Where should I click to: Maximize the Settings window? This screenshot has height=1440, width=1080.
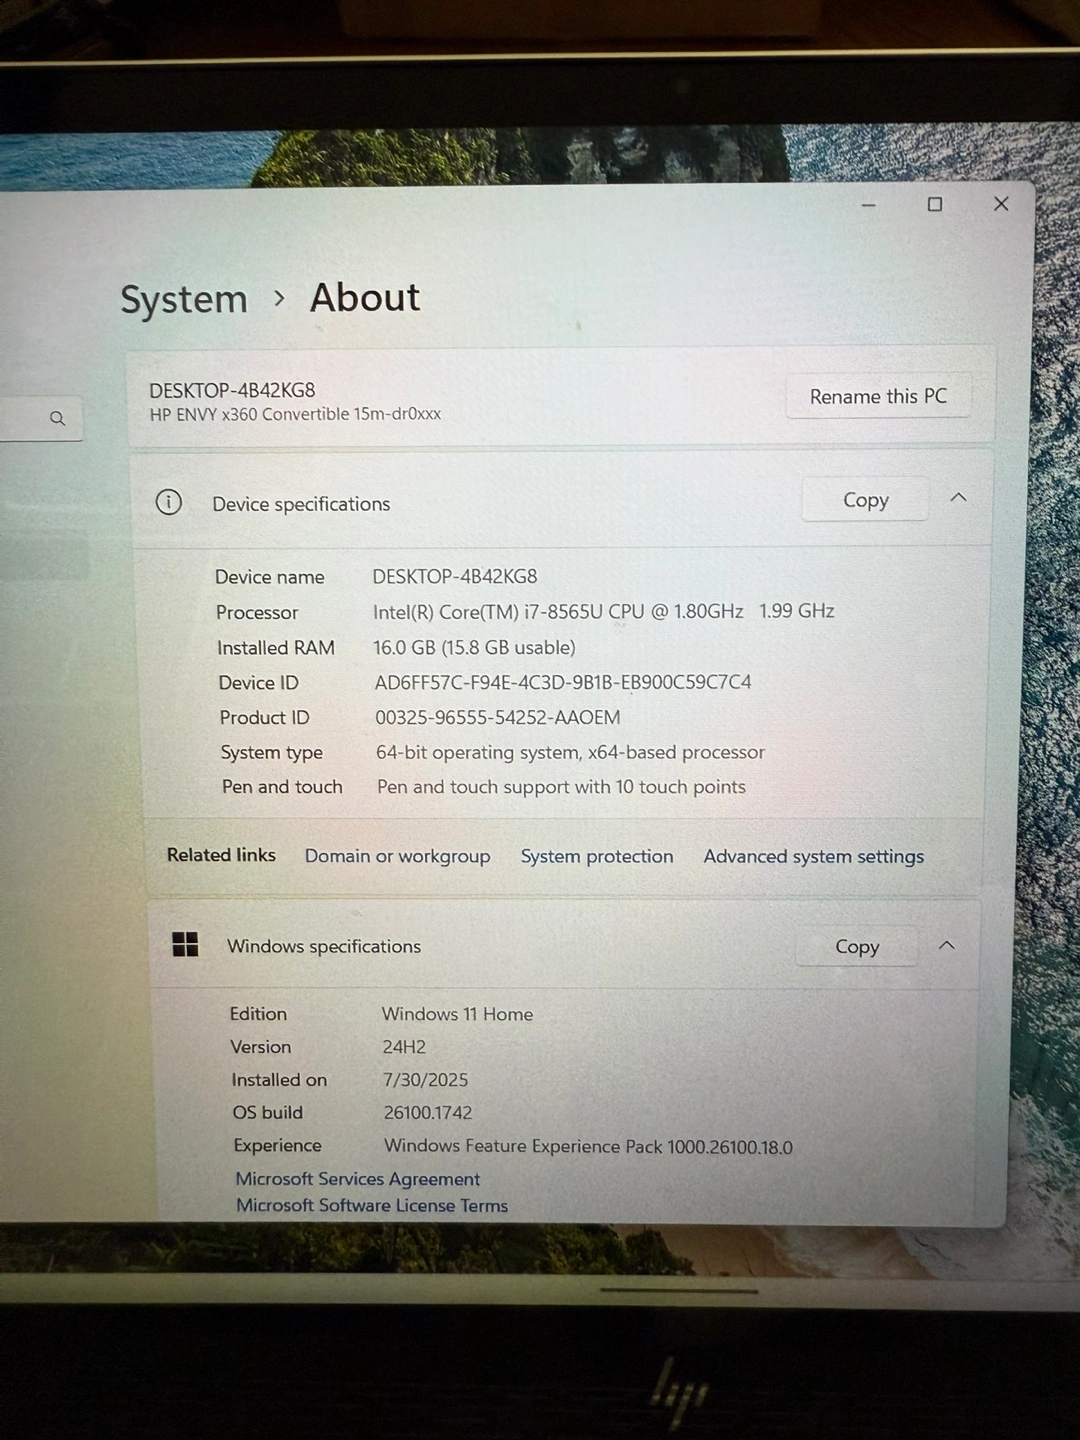pyautogui.click(x=935, y=204)
